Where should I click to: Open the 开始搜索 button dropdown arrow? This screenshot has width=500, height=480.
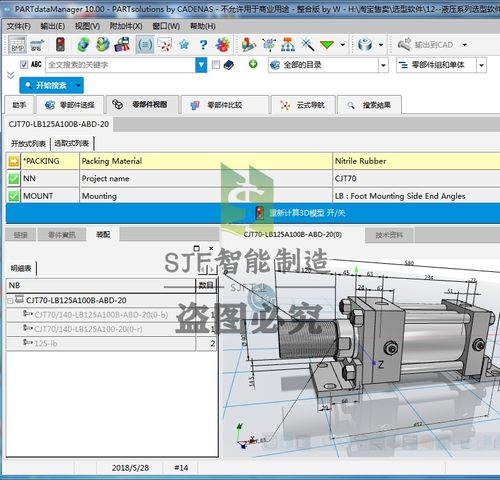(x=78, y=85)
